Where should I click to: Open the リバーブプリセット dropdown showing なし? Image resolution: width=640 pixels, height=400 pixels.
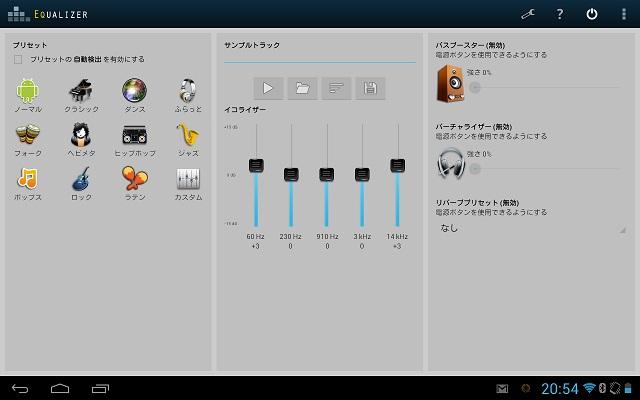point(531,229)
